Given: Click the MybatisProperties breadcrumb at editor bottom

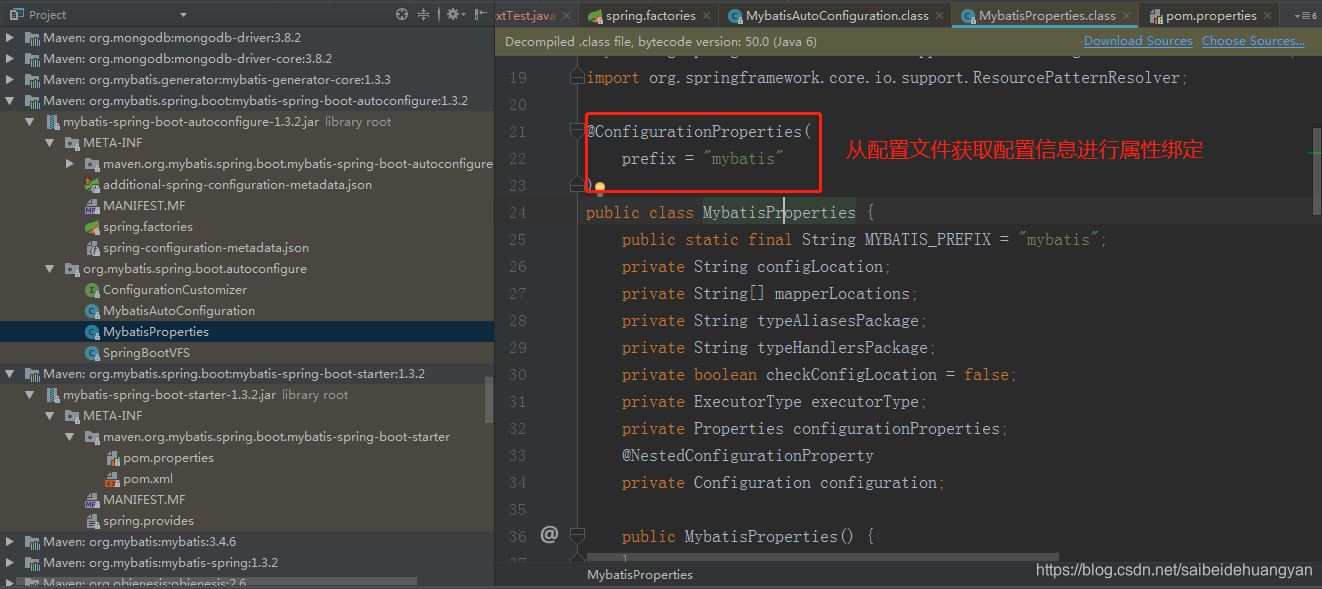Looking at the screenshot, I should (x=640, y=574).
